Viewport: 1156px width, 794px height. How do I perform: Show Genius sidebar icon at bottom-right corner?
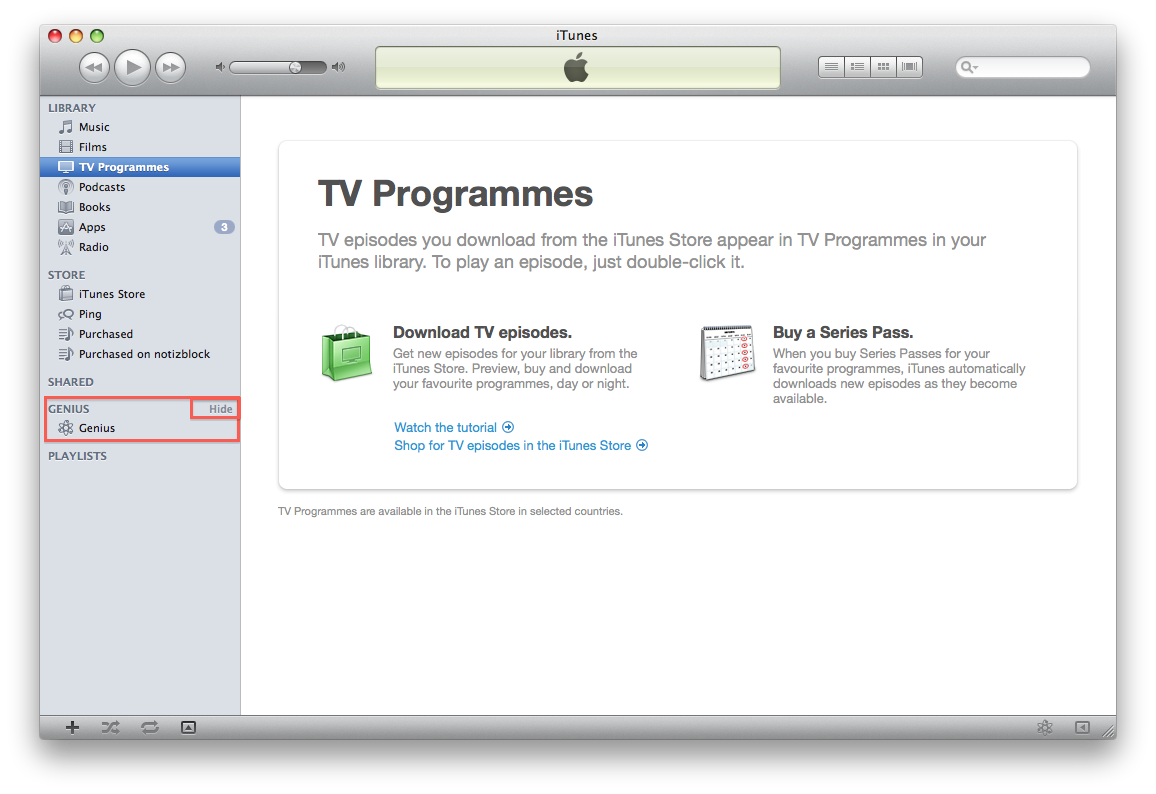pos(1082,728)
